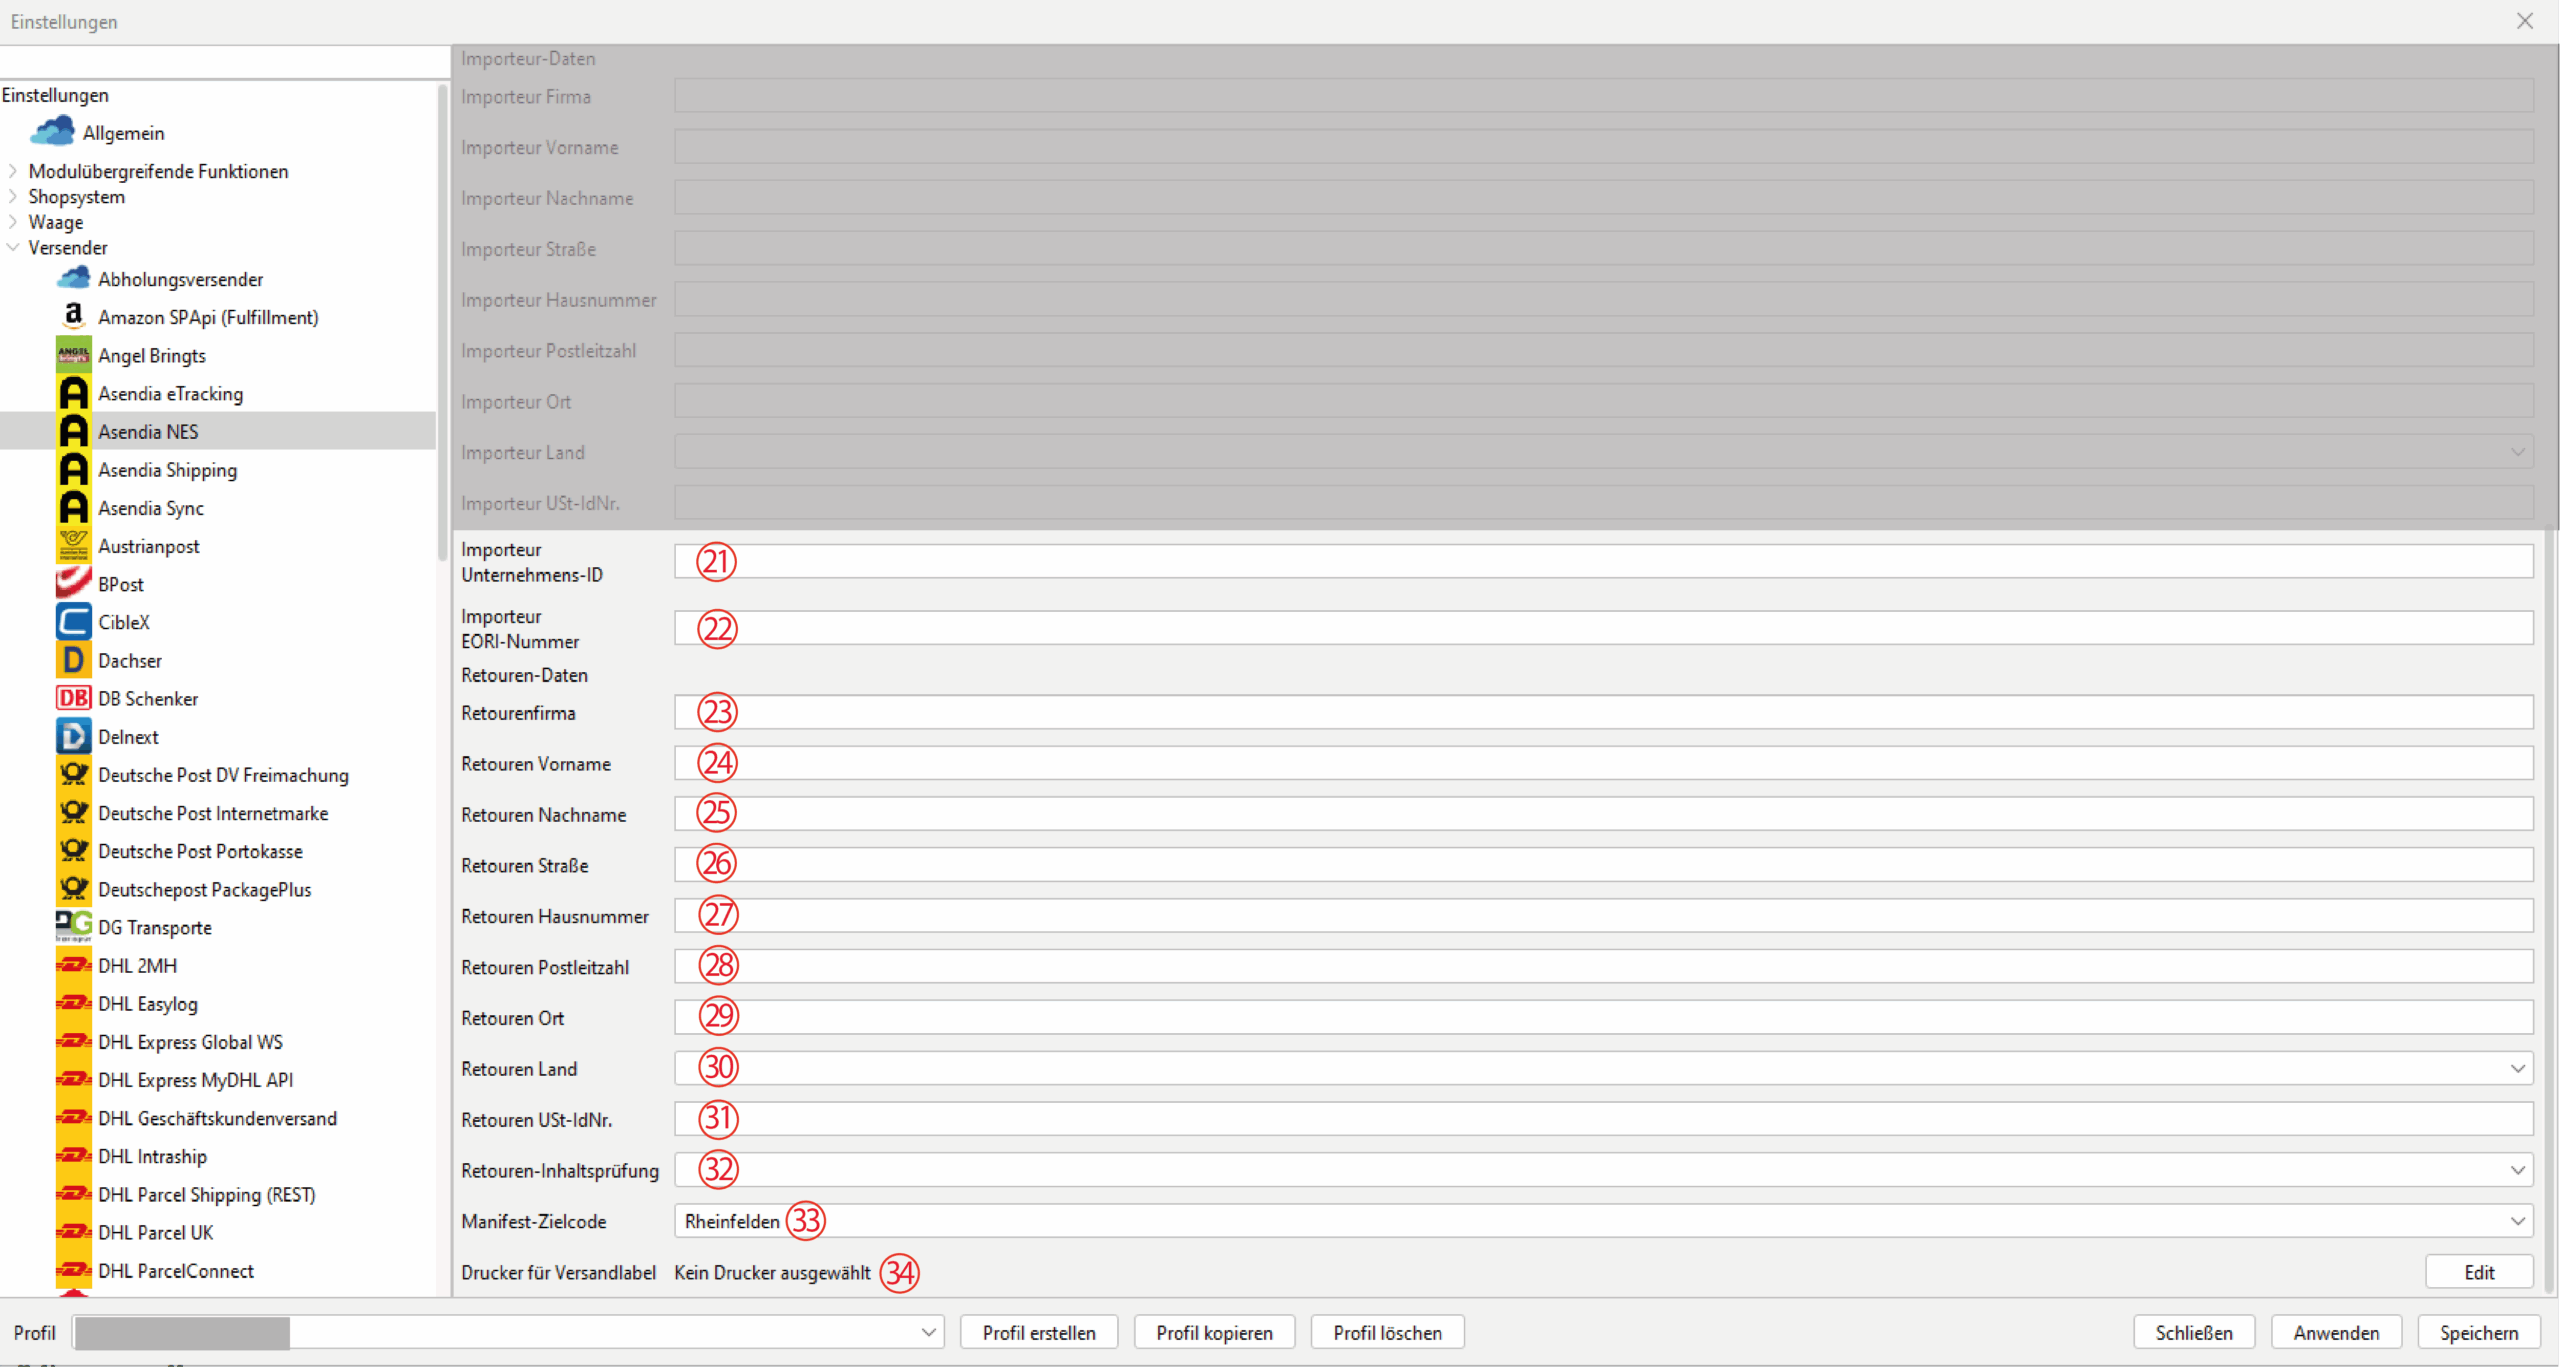Click the Speichern button

2479,1332
